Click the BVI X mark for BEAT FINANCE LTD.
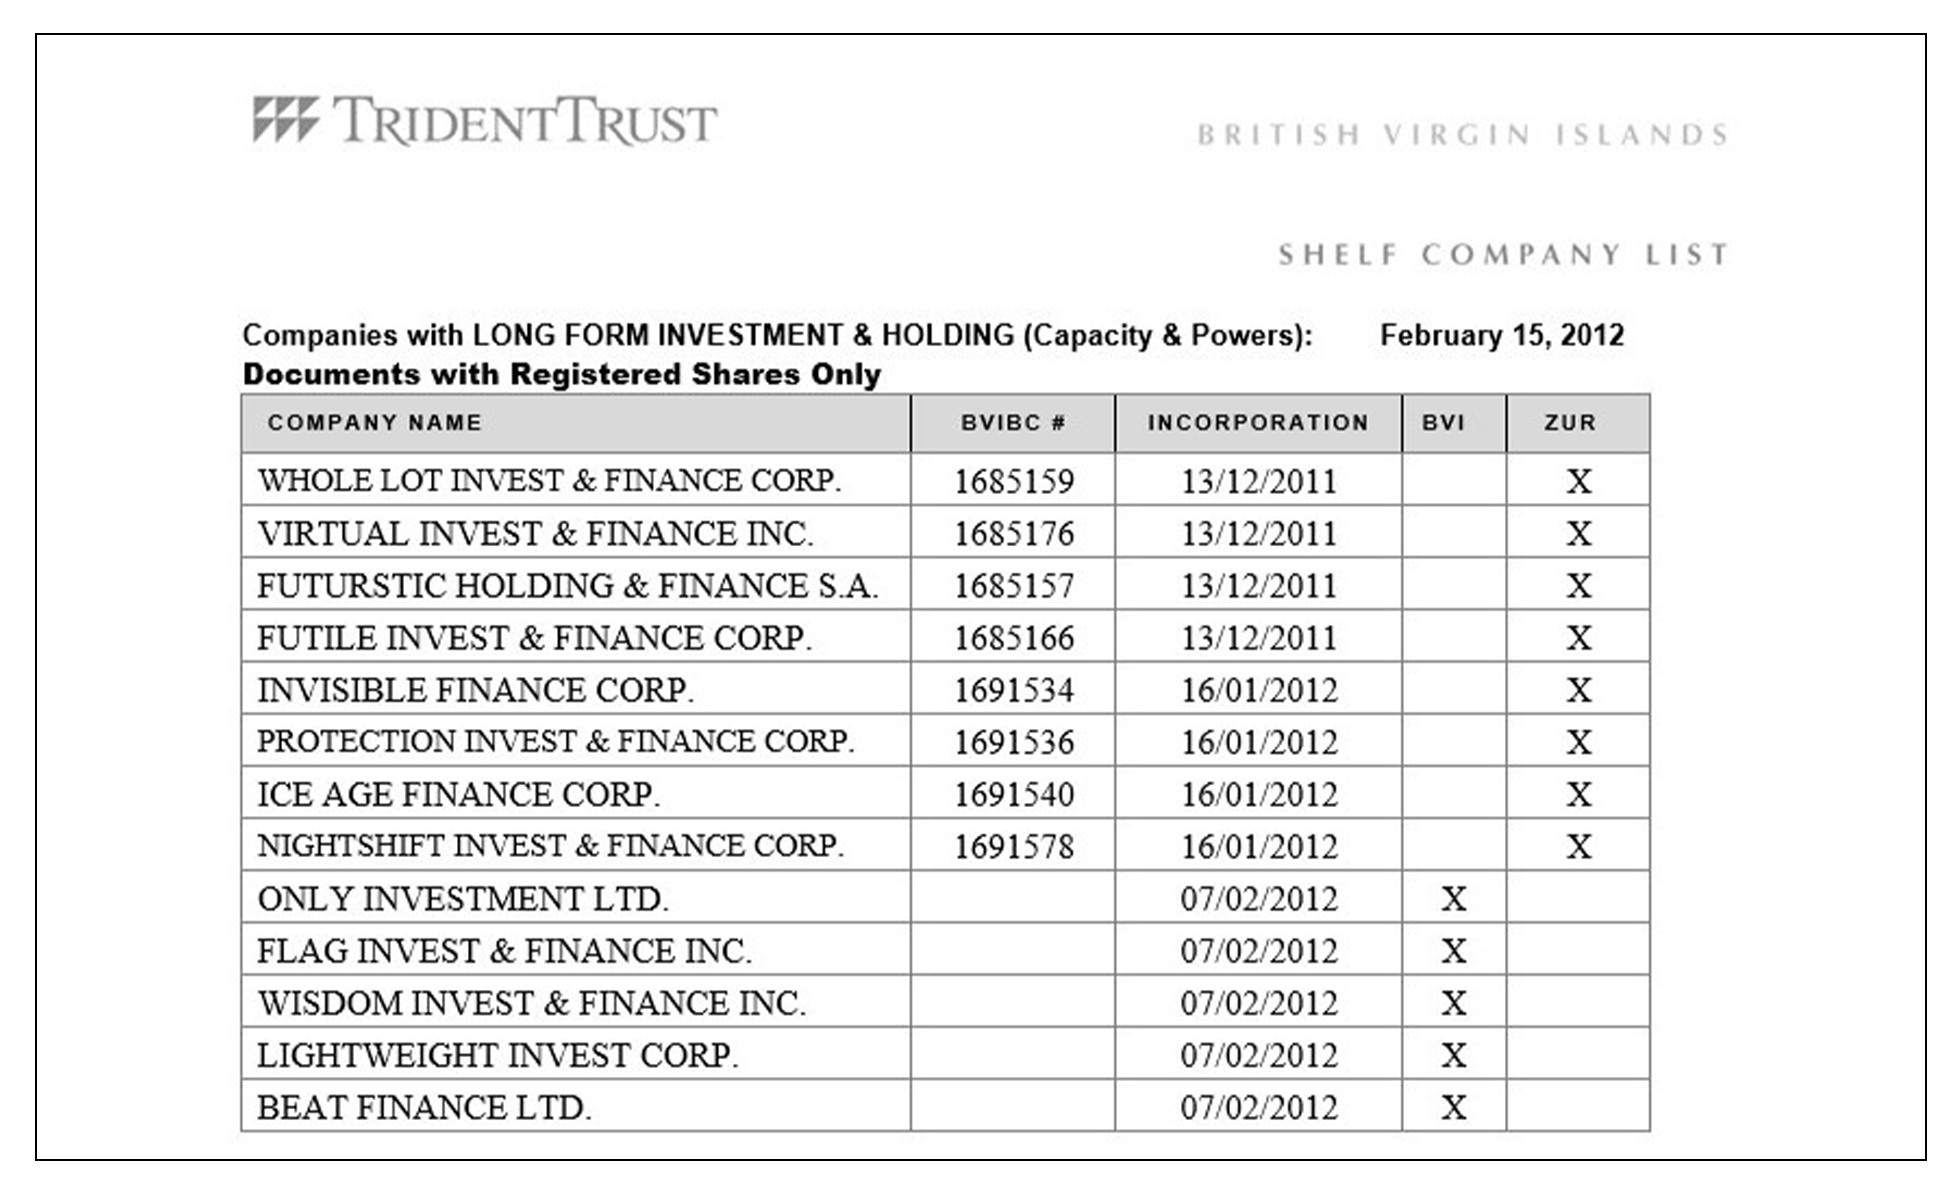The height and width of the screenshot is (1200, 1960). coord(1454,1107)
